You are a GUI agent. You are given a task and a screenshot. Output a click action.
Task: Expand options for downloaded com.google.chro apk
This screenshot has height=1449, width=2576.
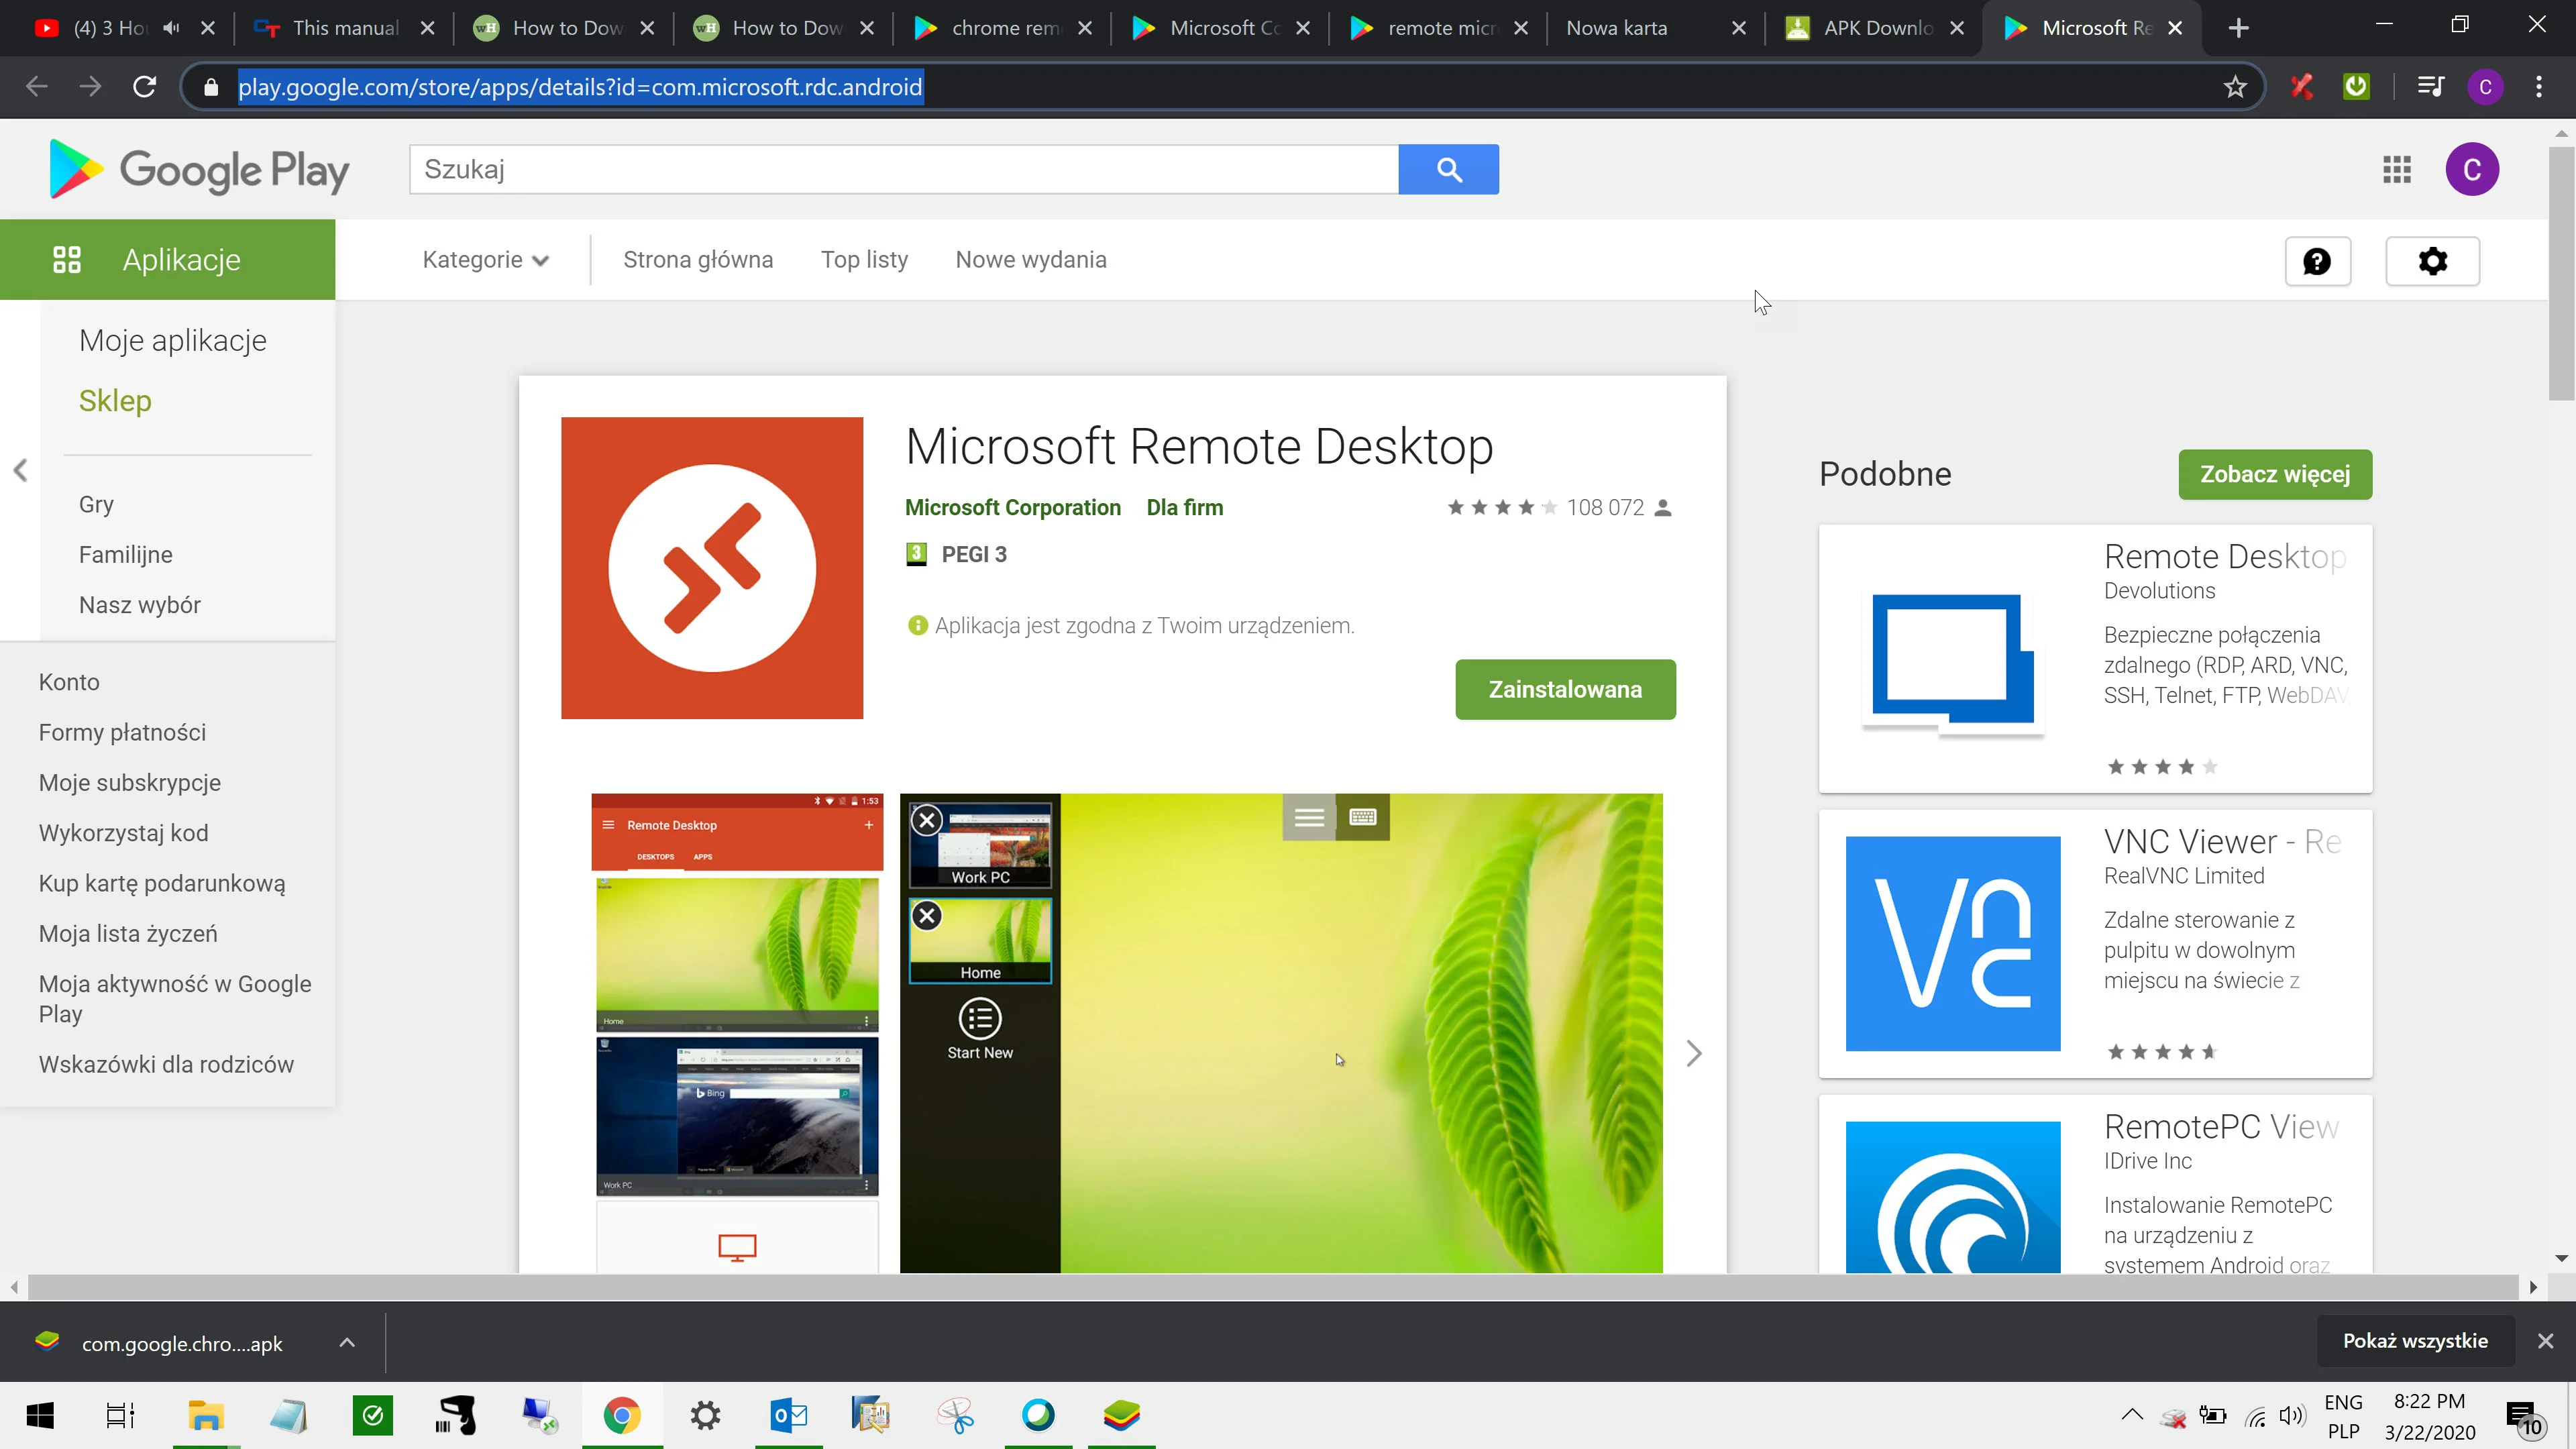(x=347, y=1342)
